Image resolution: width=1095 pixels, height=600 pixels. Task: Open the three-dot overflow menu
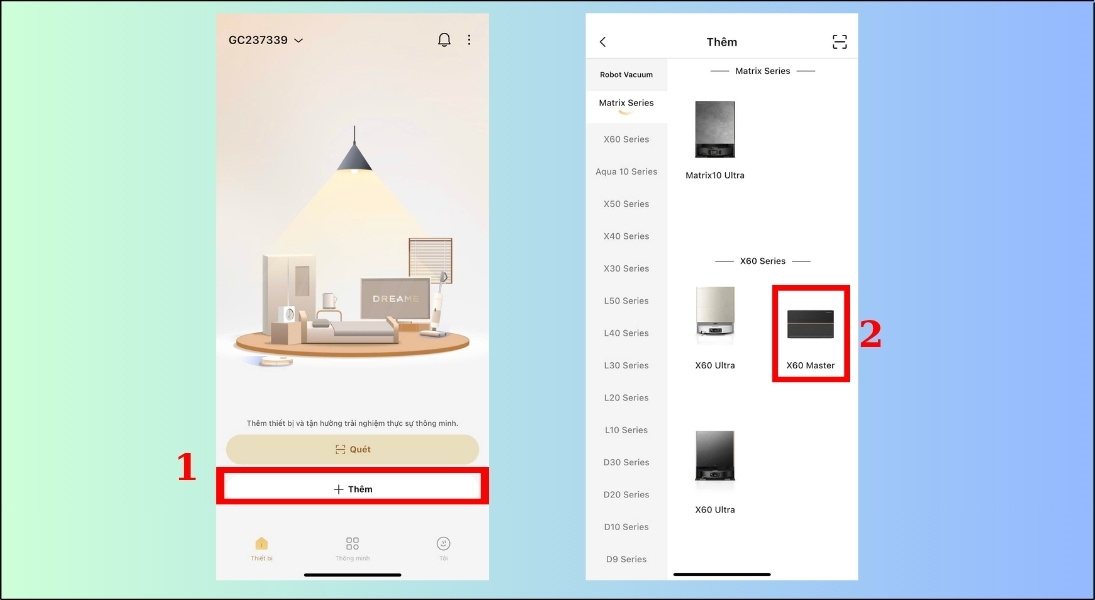click(x=469, y=40)
